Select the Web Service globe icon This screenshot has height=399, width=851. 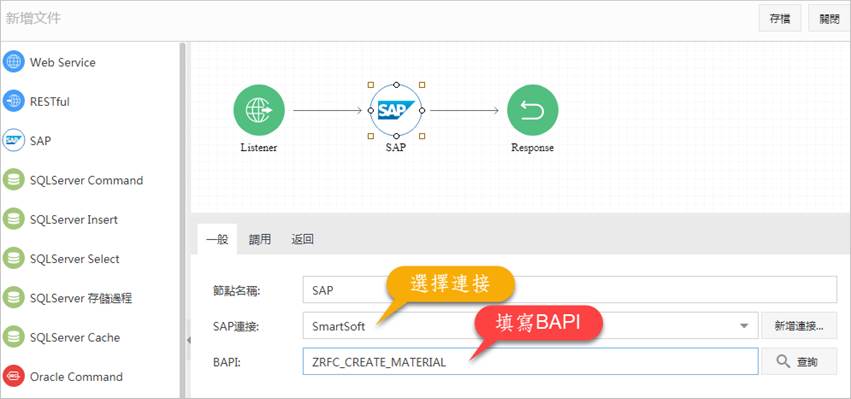14,62
